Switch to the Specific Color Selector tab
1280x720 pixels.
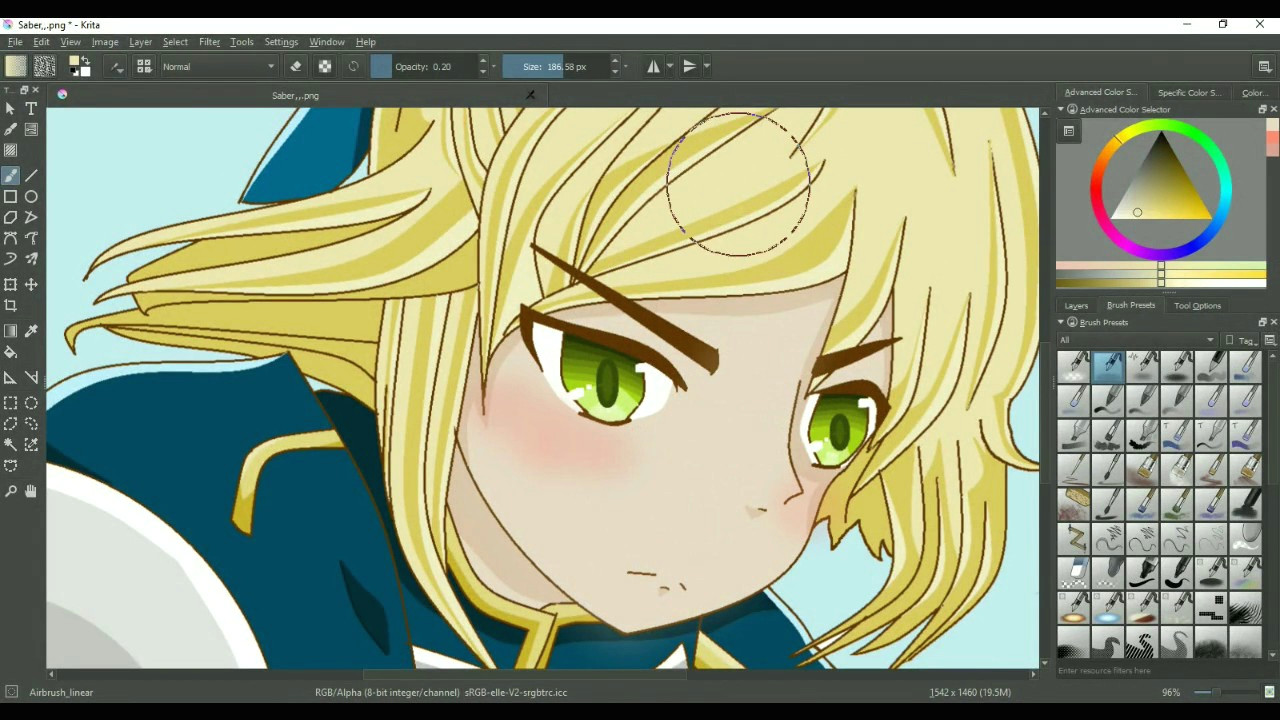(1189, 92)
